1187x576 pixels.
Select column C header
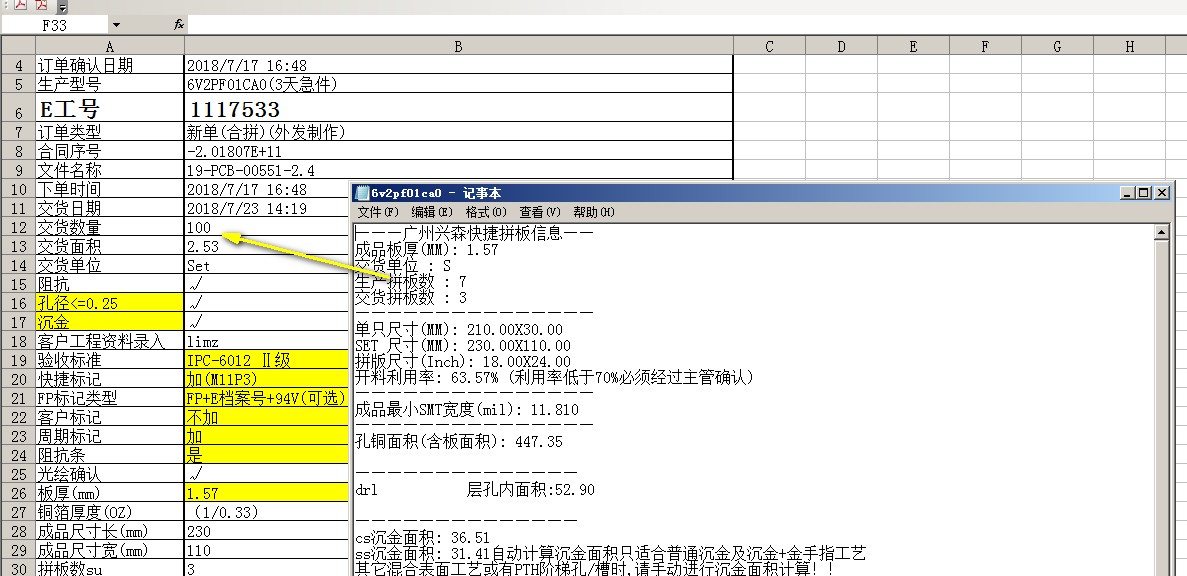coord(769,46)
